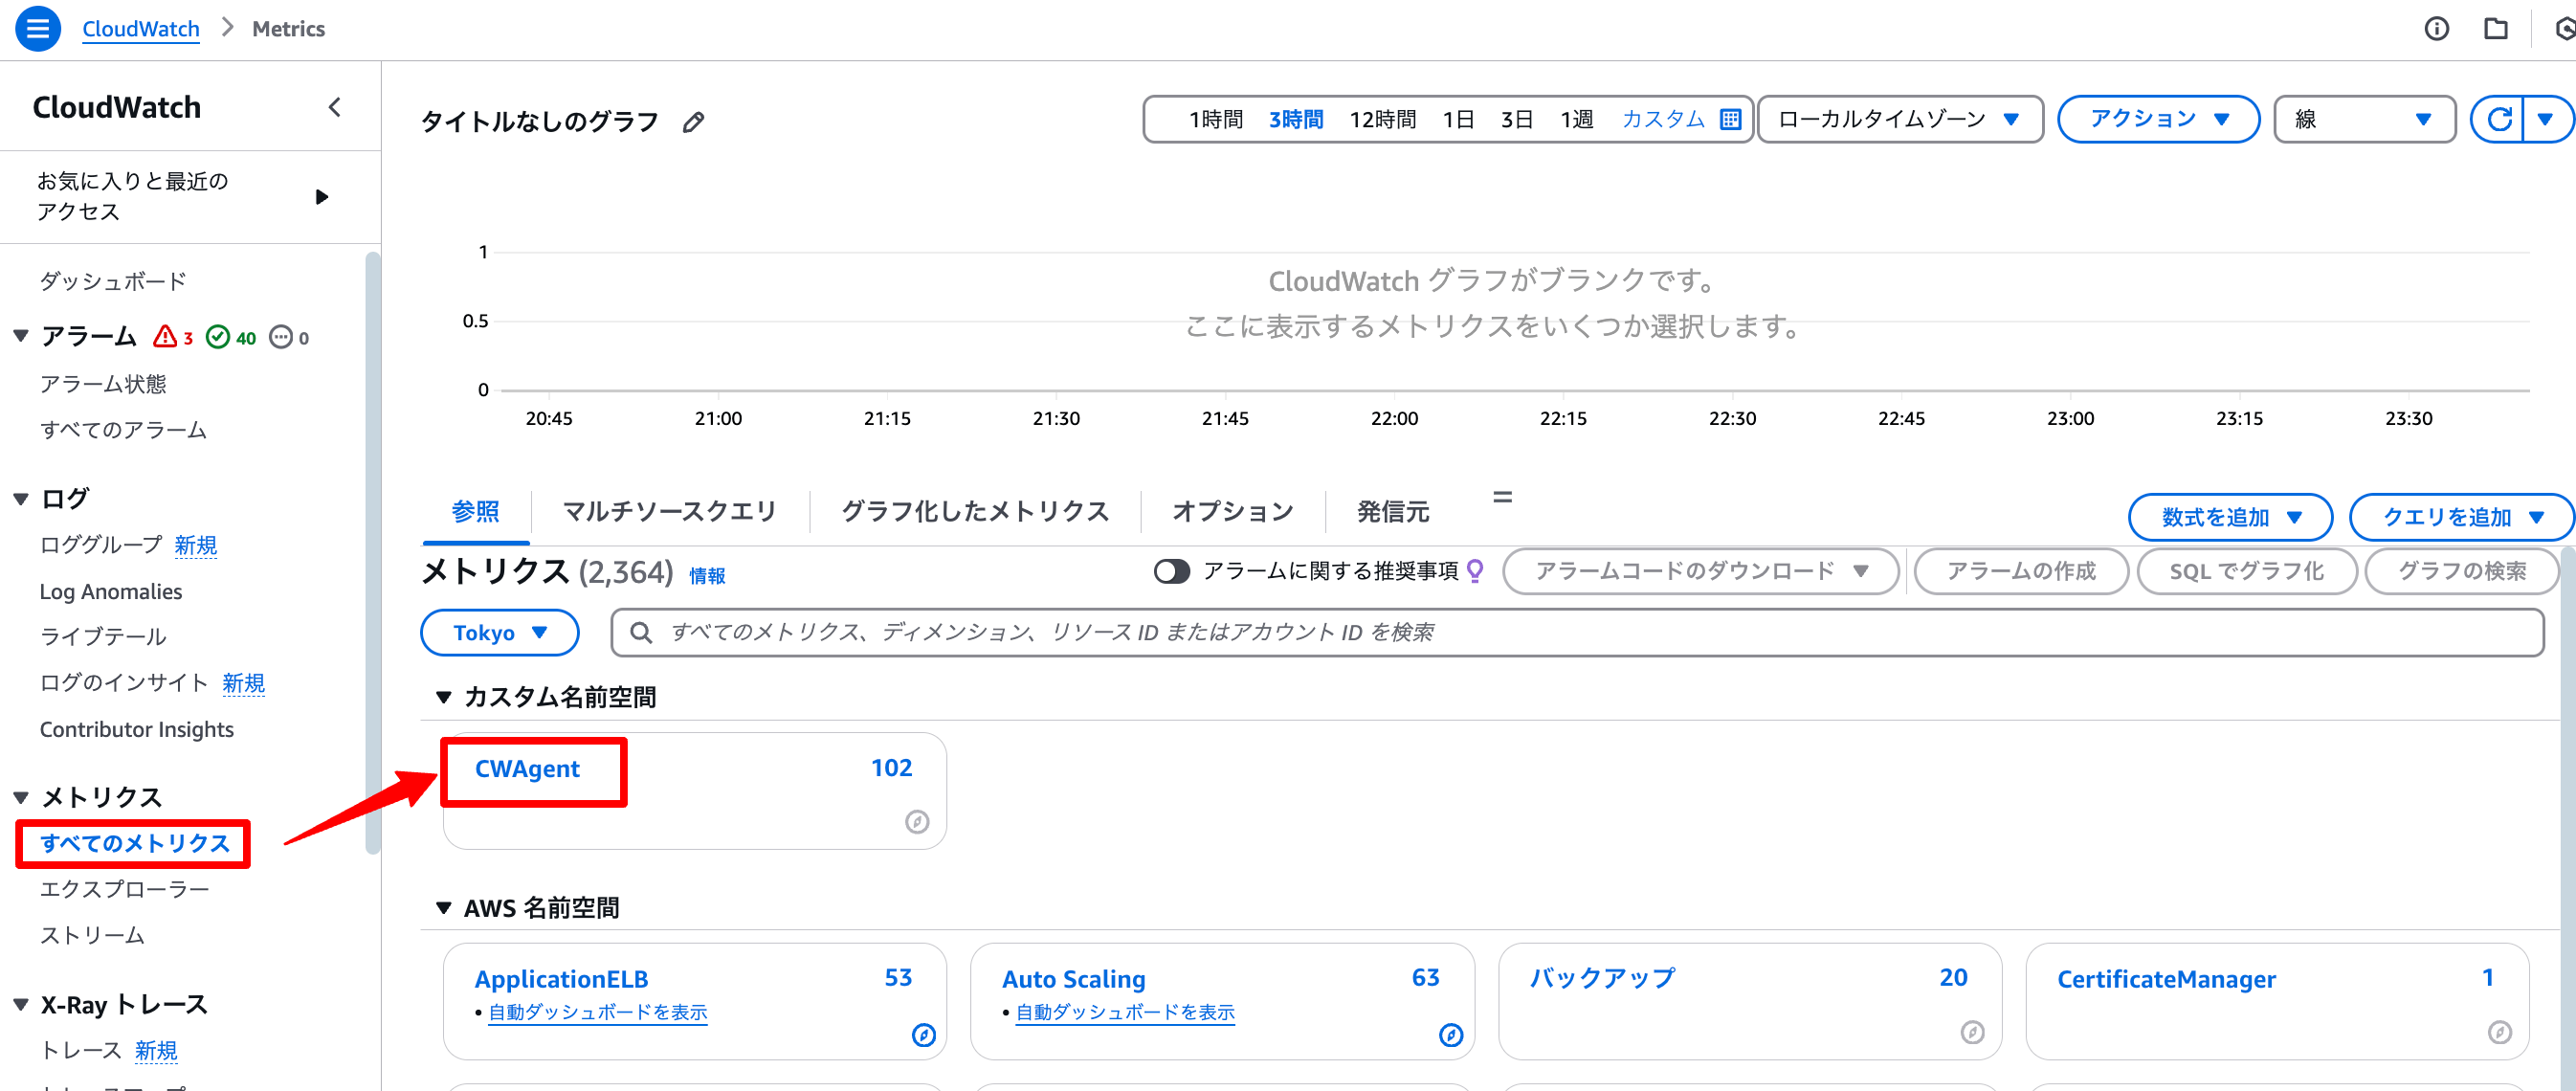Open the 線 chart type dropdown
This screenshot has width=2576, height=1091.
coord(2364,120)
